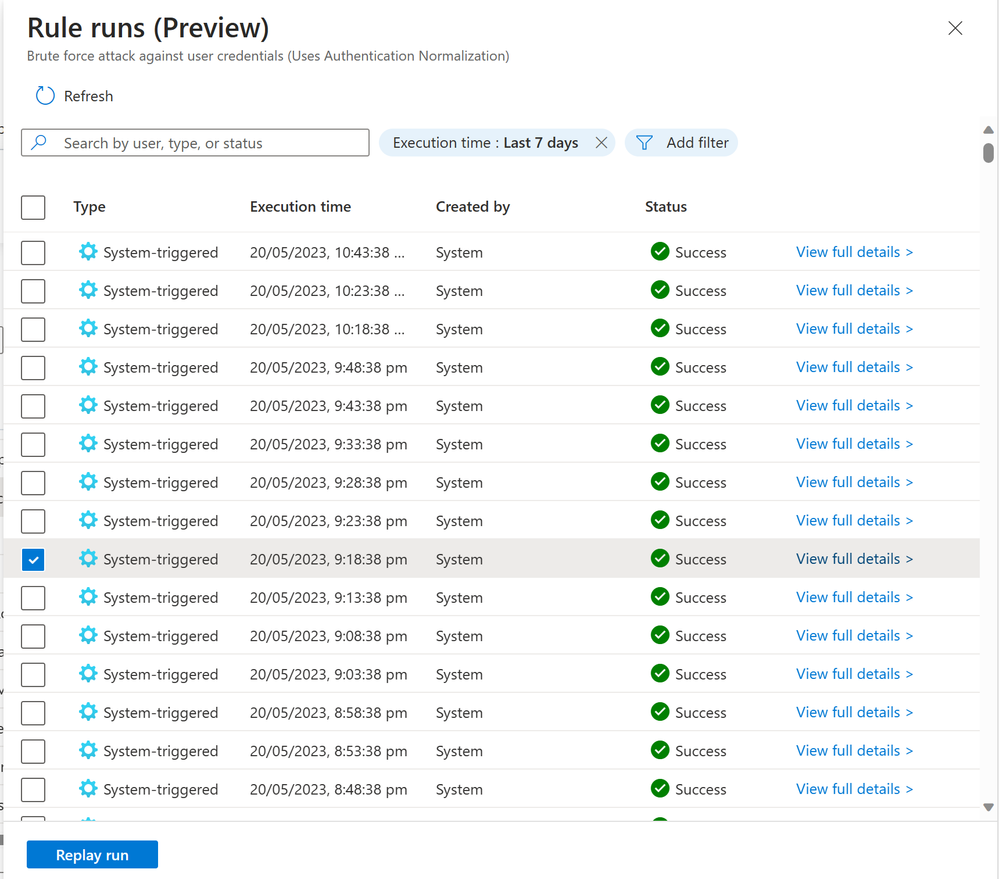Click the Replay run button

click(x=92, y=854)
